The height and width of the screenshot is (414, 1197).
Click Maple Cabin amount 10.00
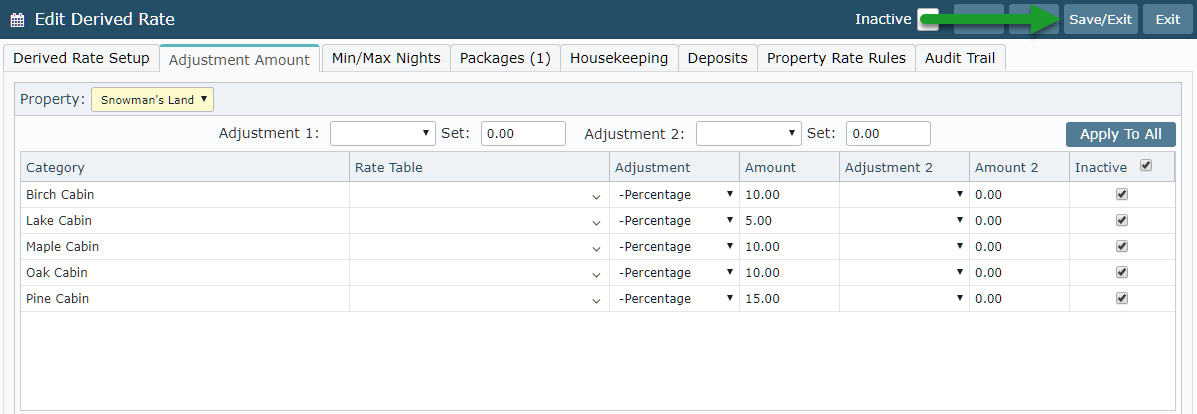point(789,247)
